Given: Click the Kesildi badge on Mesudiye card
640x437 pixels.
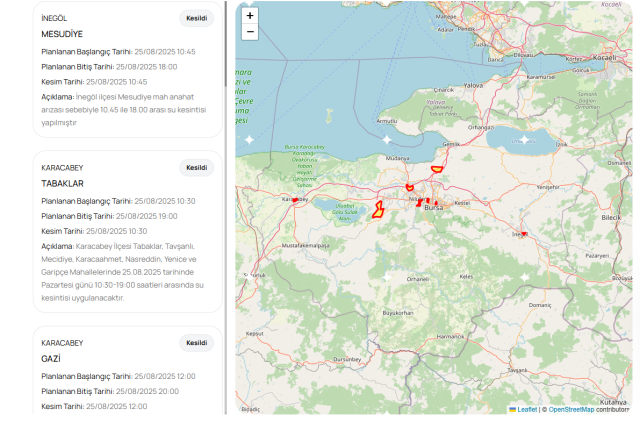Looking at the screenshot, I should click(x=196, y=18).
